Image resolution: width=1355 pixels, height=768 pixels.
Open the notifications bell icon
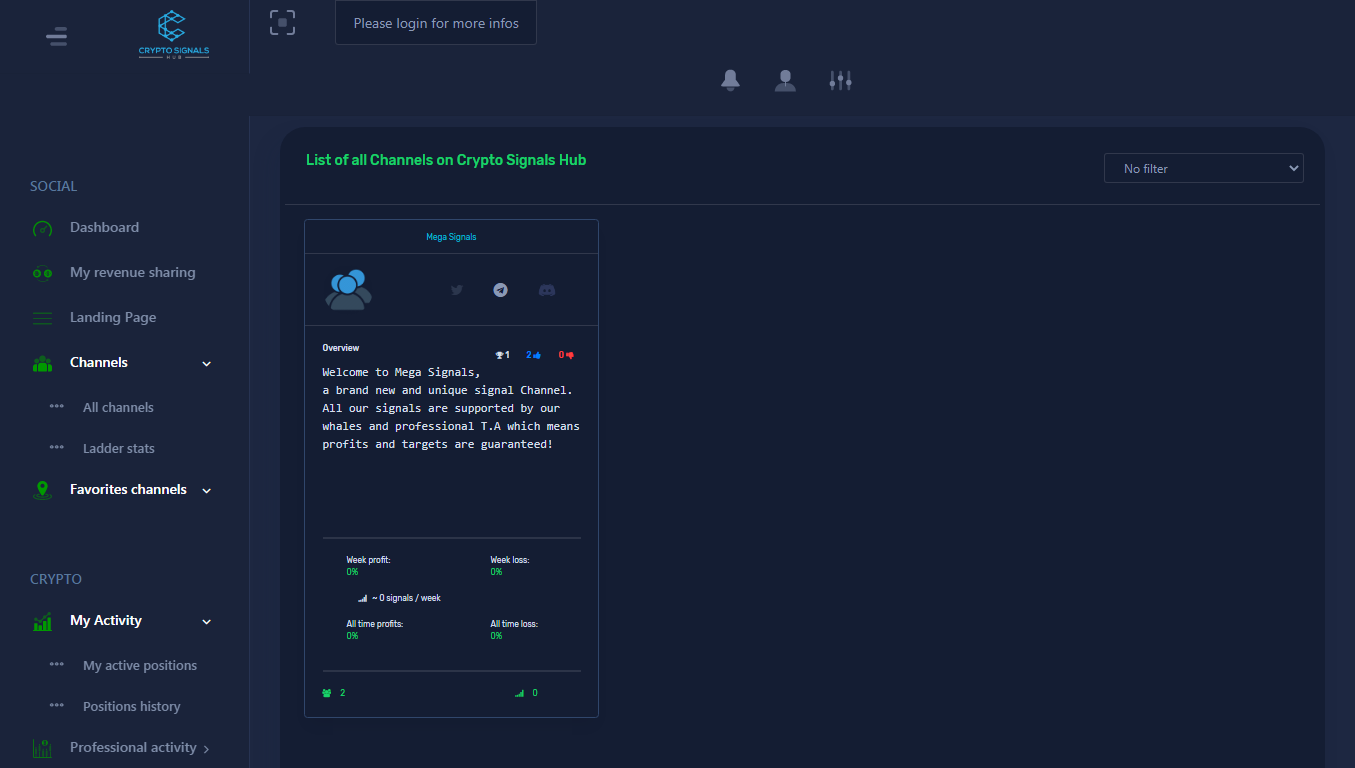(731, 80)
